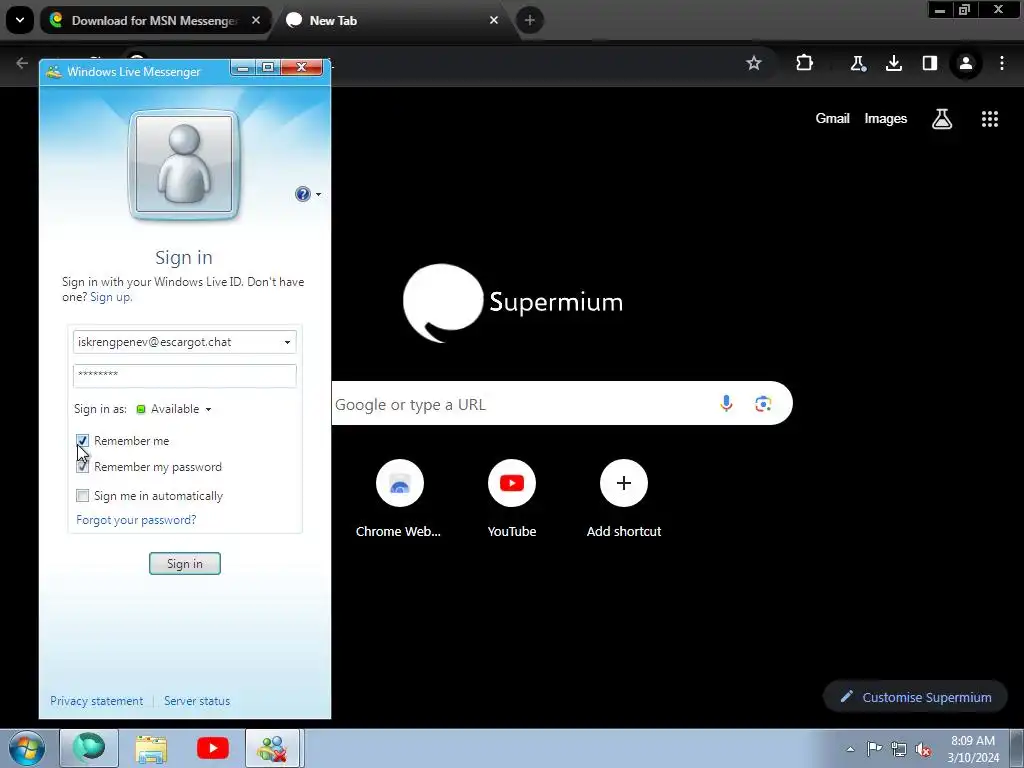1024x768 pixels.
Task: Open the Images link
Action: click(886, 118)
